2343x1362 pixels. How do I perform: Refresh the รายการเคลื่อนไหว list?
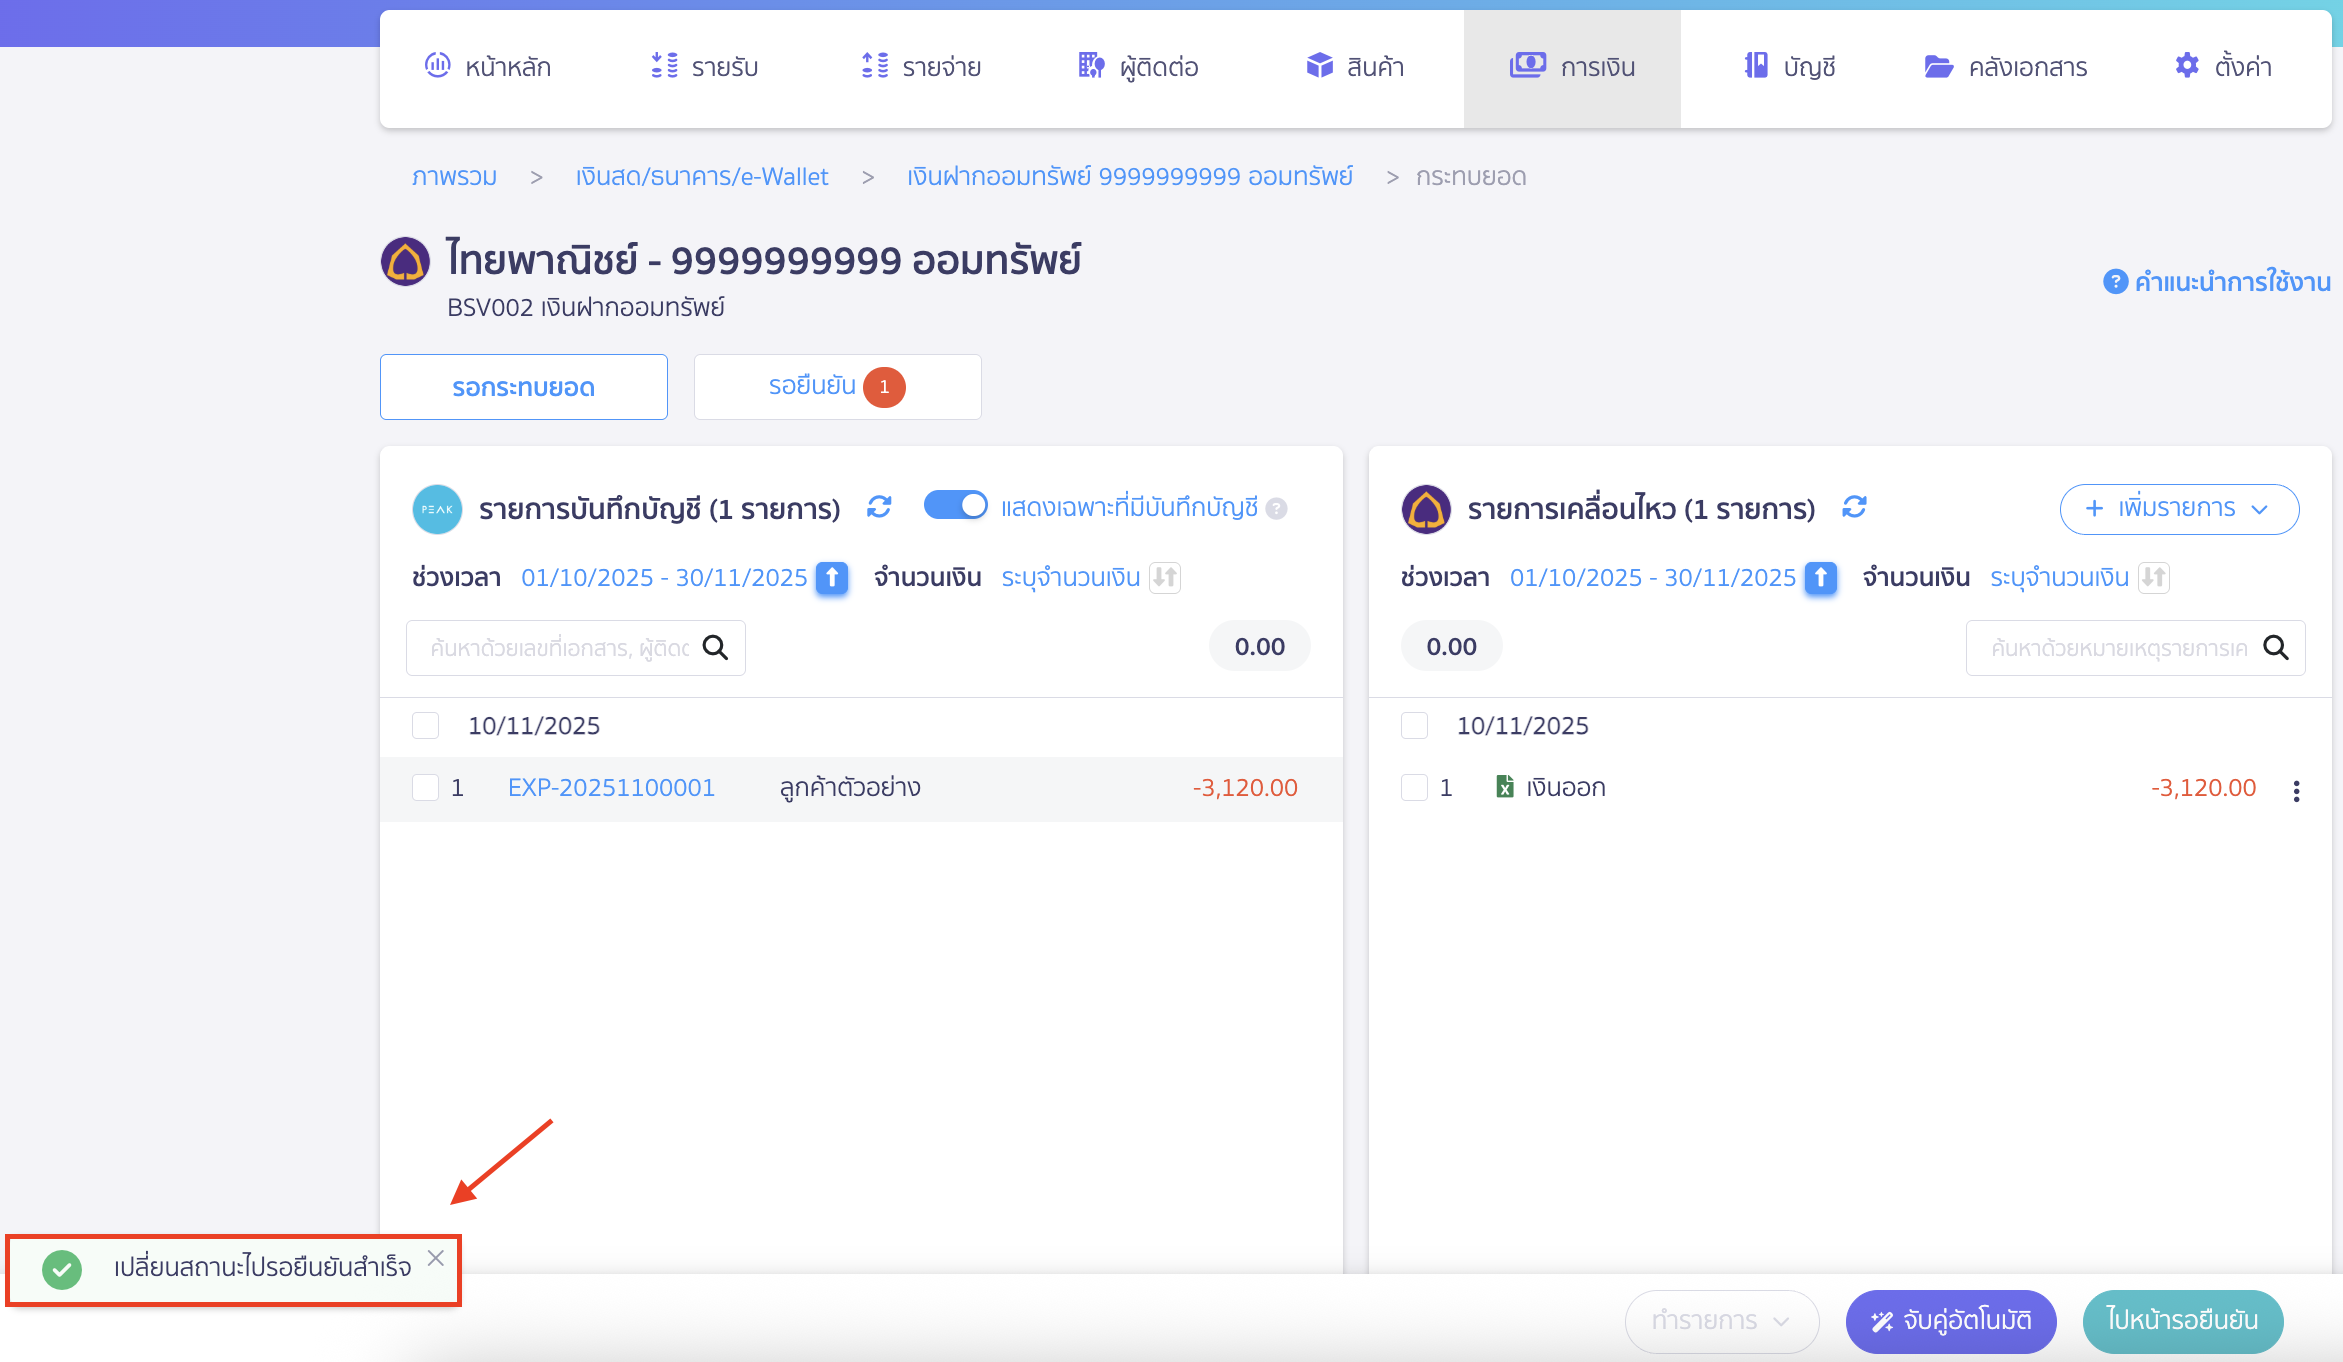coord(1855,508)
